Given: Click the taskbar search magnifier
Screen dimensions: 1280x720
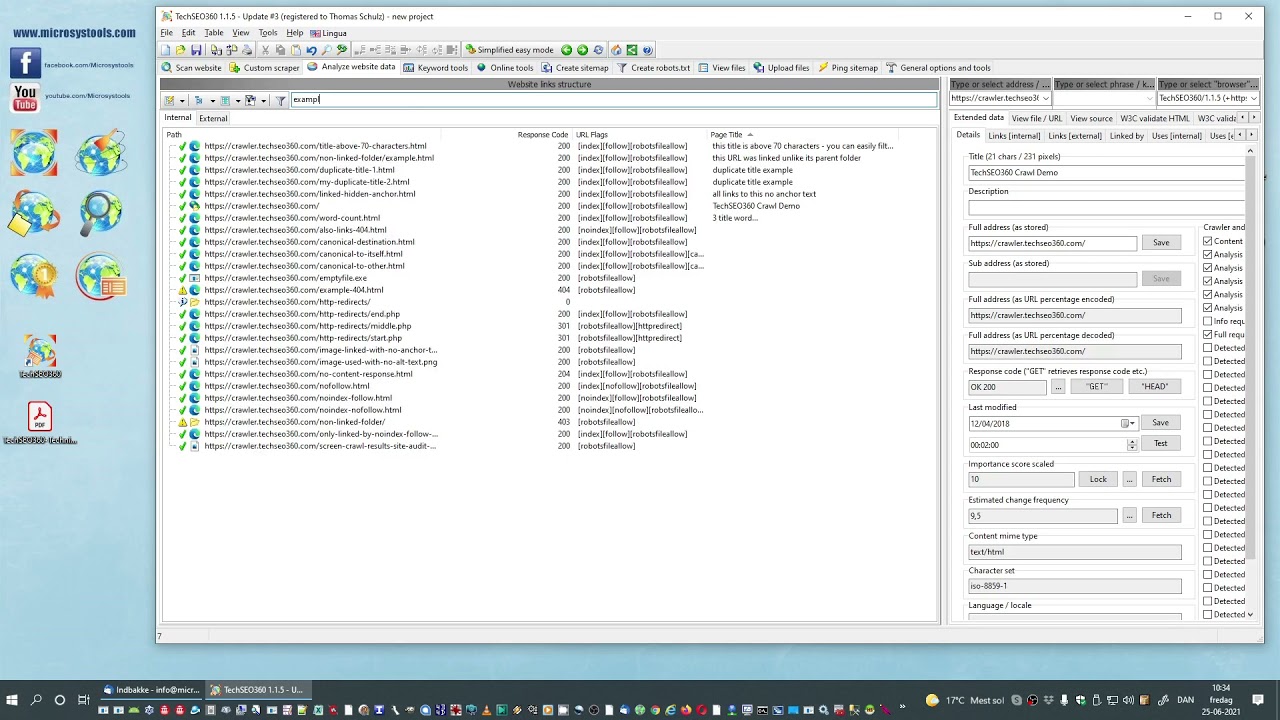Looking at the screenshot, I should (x=36, y=700).
